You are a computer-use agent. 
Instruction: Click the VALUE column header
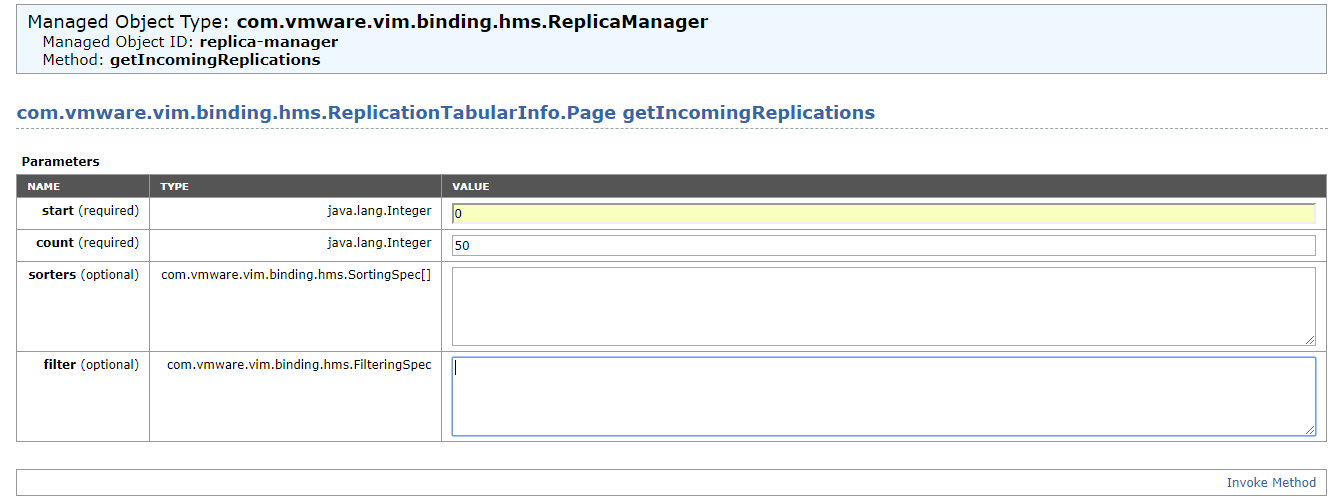(x=470, y=187)
